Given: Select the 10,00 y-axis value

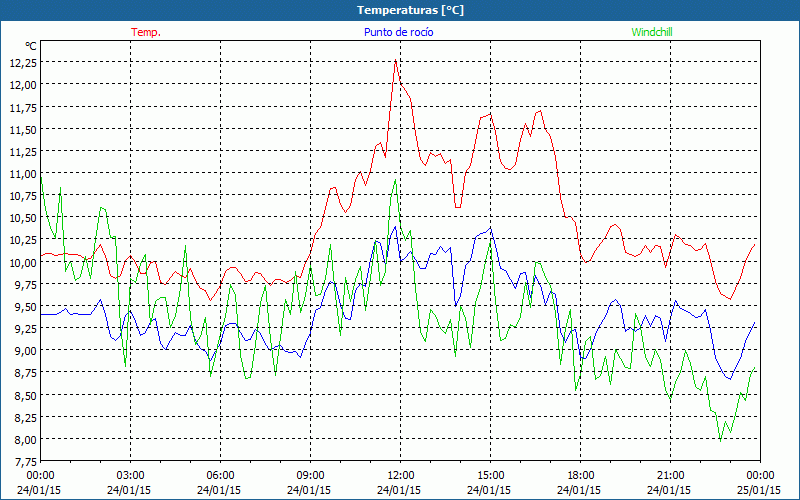Looking at the screenshot, I should point(23,263).
